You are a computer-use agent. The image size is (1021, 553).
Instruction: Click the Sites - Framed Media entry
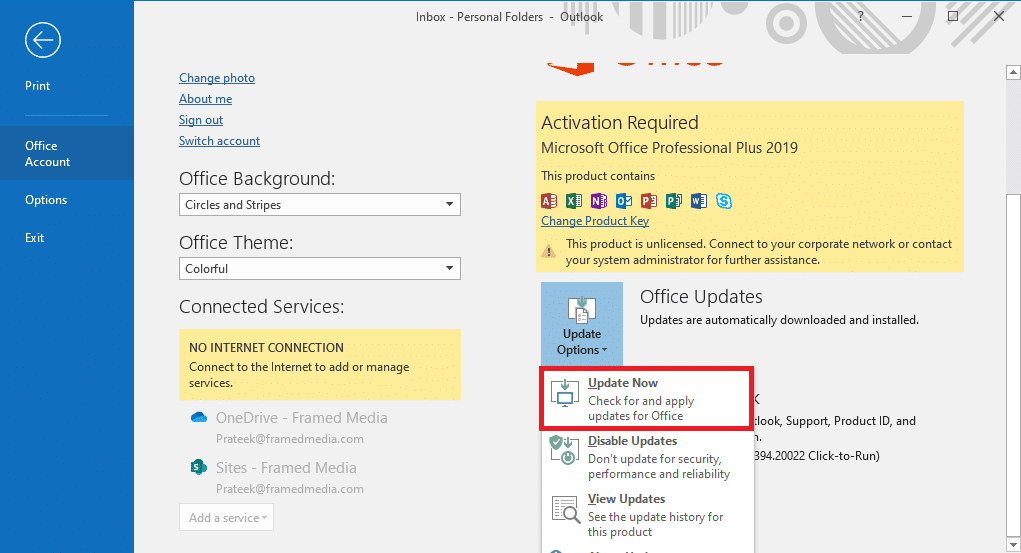(x=286, y=468)
